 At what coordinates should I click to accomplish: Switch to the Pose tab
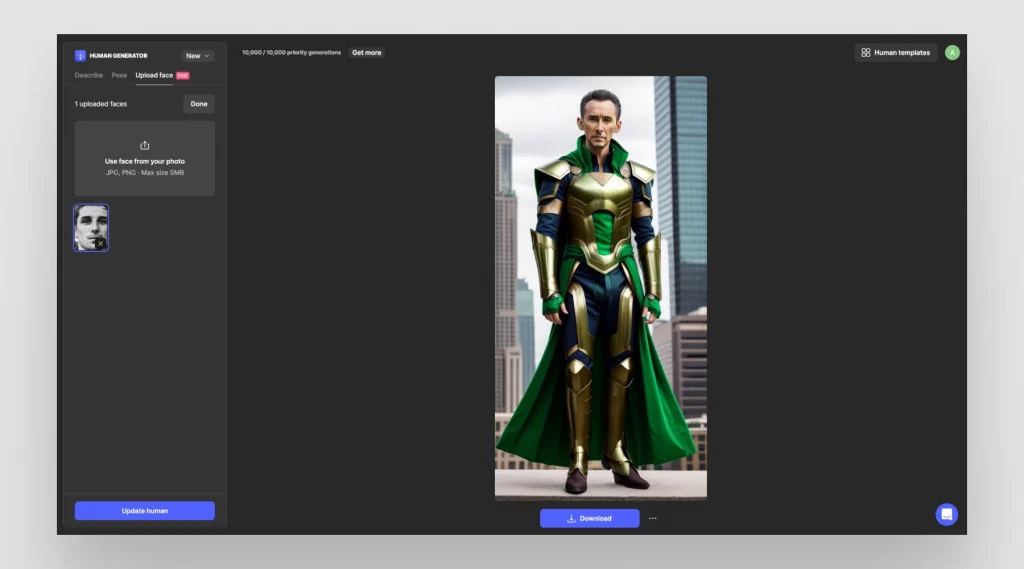(x=119, y=75)
